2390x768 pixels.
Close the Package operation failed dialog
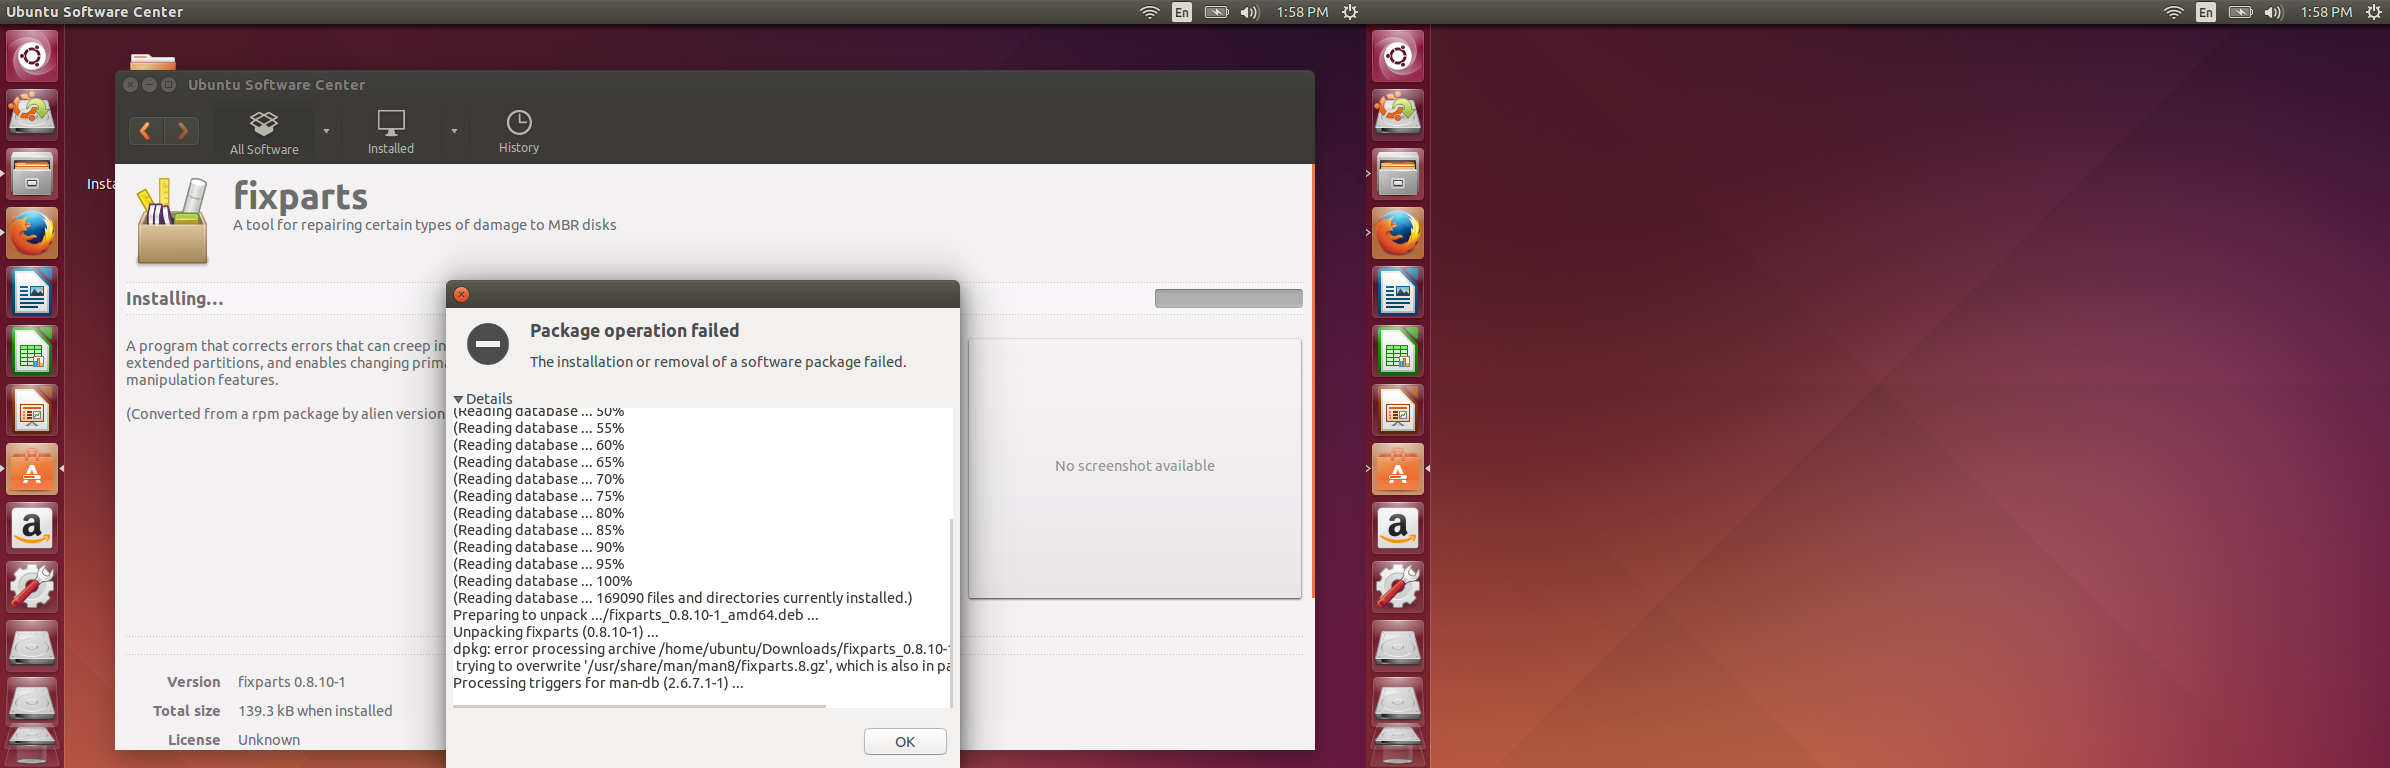tap(461, 294)
